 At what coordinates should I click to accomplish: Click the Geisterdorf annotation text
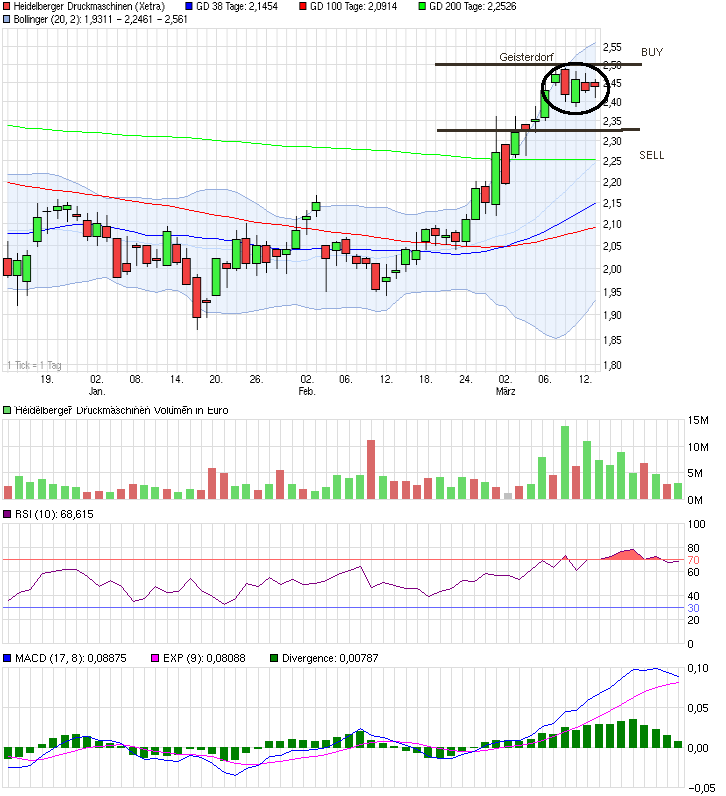[x=526, y=57]
